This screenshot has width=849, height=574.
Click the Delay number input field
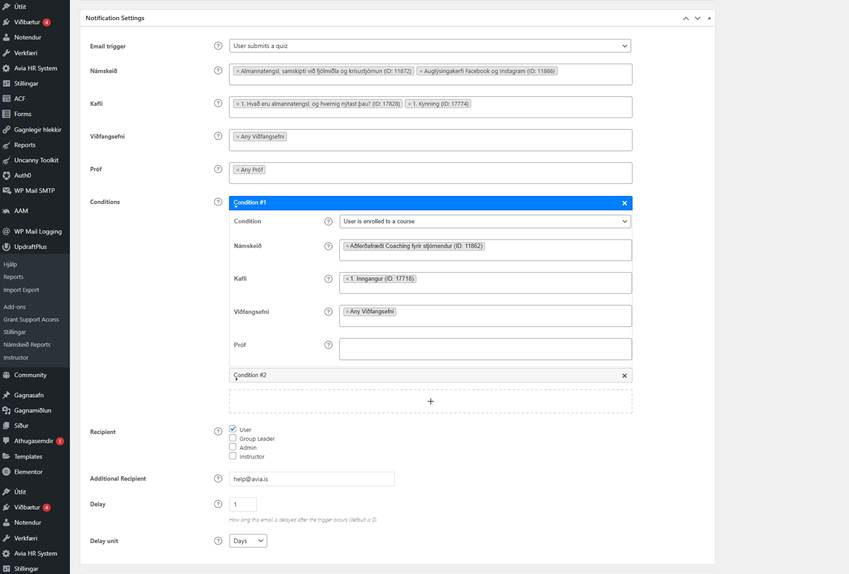pyautogui.click(x=242, y=505)
